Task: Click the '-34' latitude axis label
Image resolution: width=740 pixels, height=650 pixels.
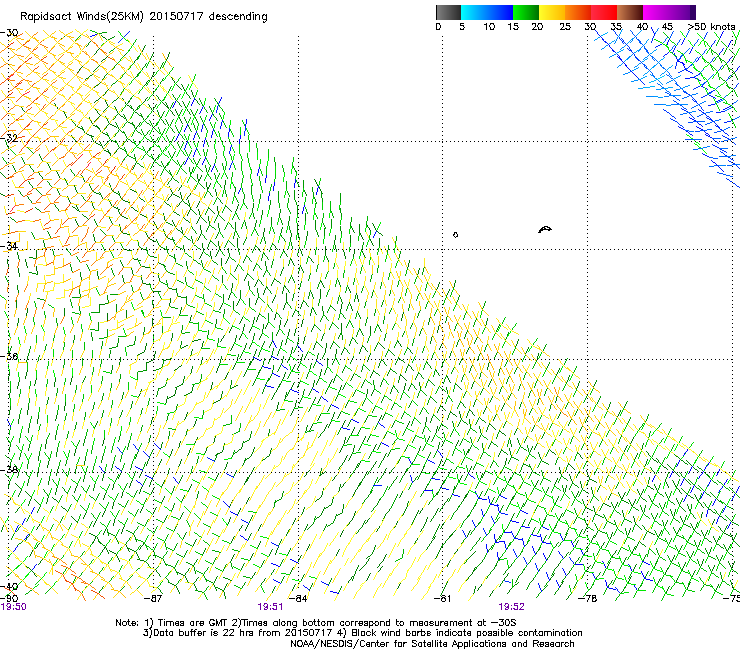Action: [x=9, y=246]
